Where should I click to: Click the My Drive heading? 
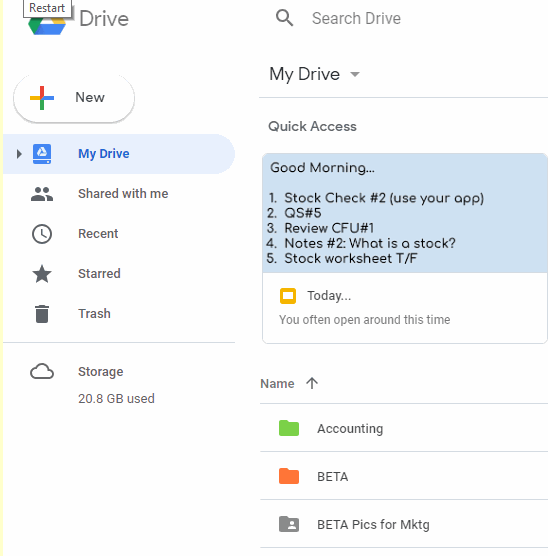point(304,74)
